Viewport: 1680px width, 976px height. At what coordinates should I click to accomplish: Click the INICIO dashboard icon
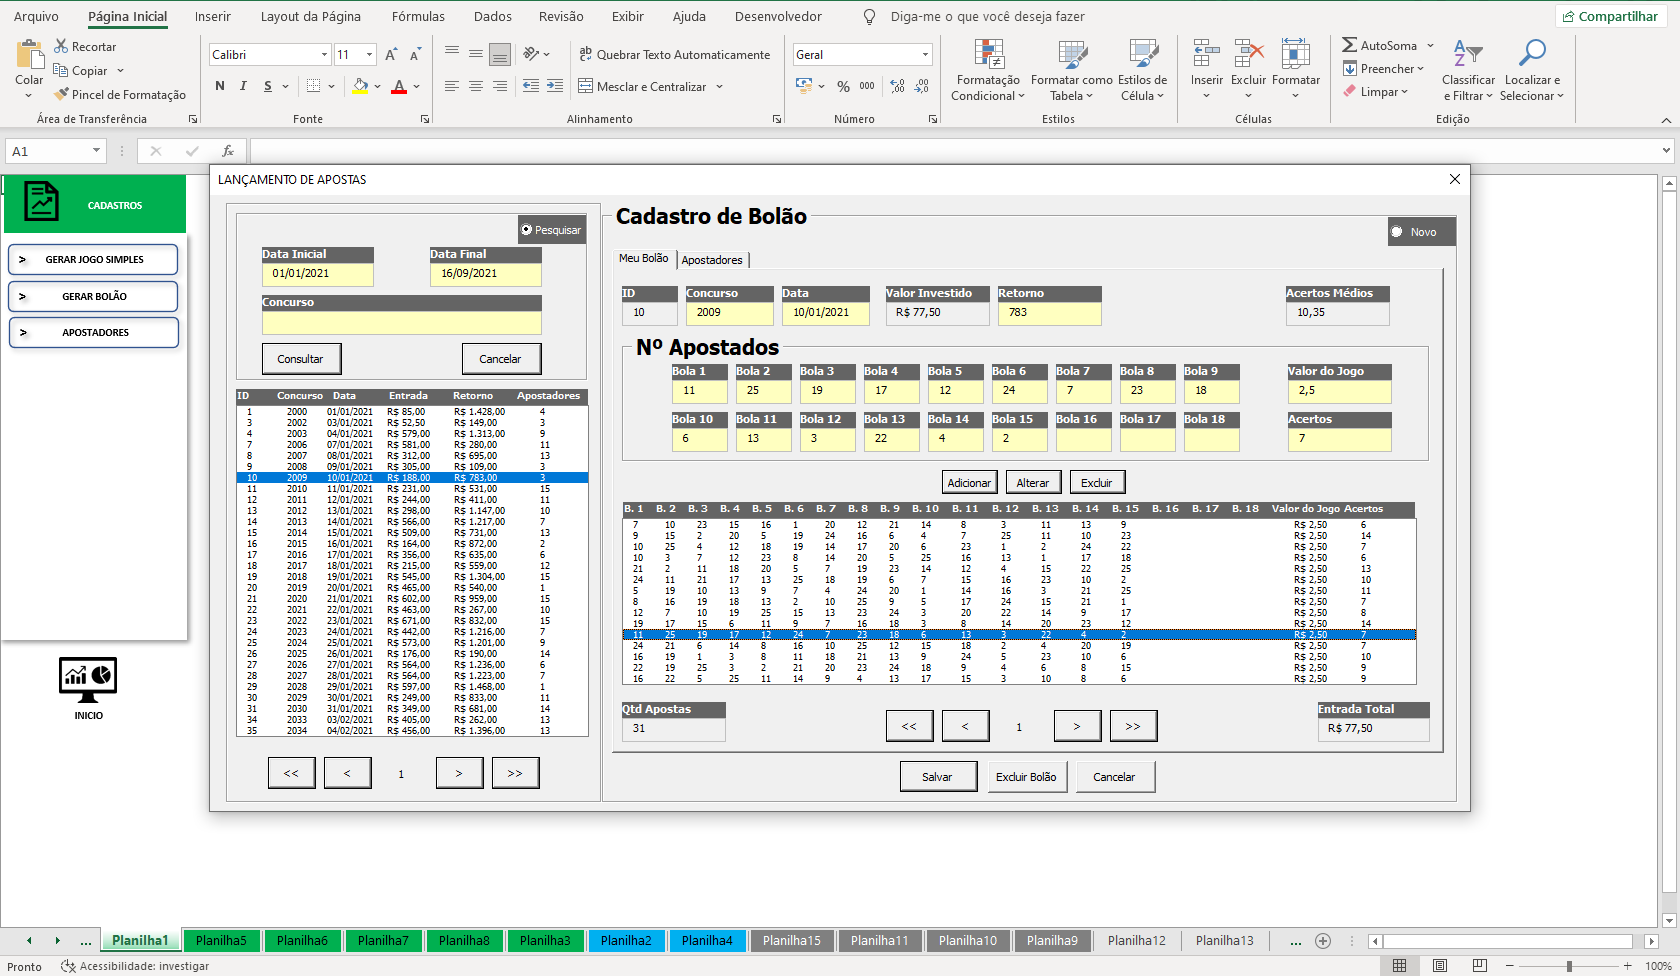(x=88, y=679)
